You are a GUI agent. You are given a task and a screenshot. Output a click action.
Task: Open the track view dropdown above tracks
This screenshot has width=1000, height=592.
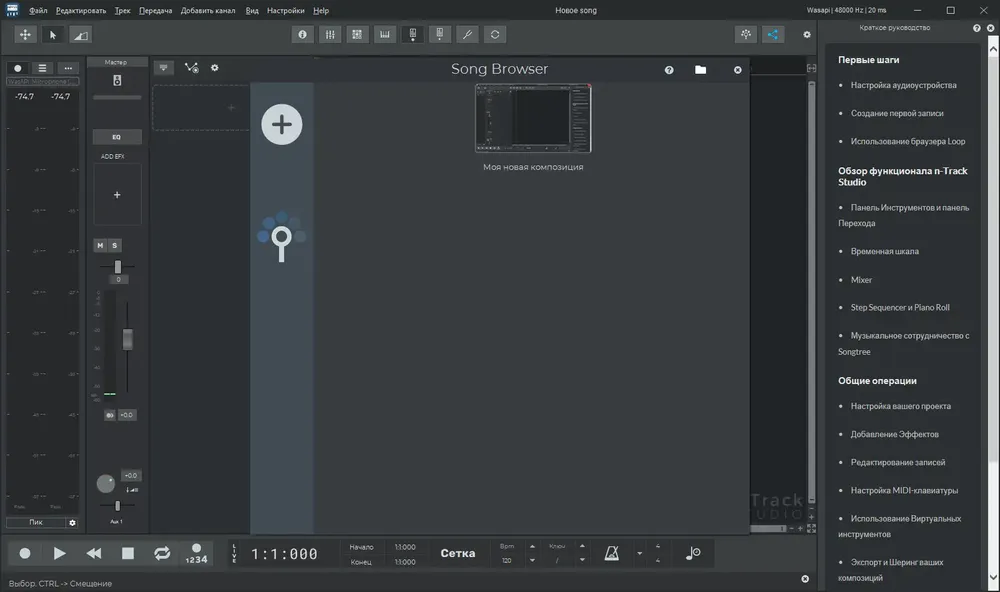(164, 68)
